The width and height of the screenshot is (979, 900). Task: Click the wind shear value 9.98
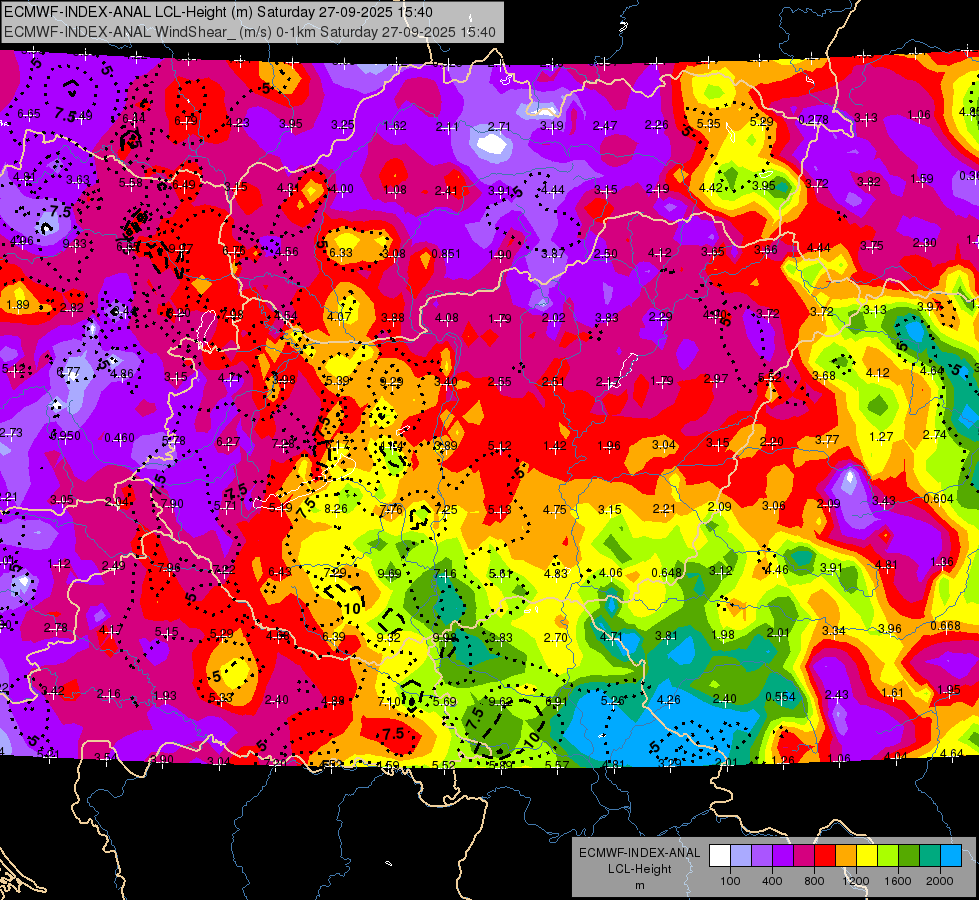[x=445, y=637]
